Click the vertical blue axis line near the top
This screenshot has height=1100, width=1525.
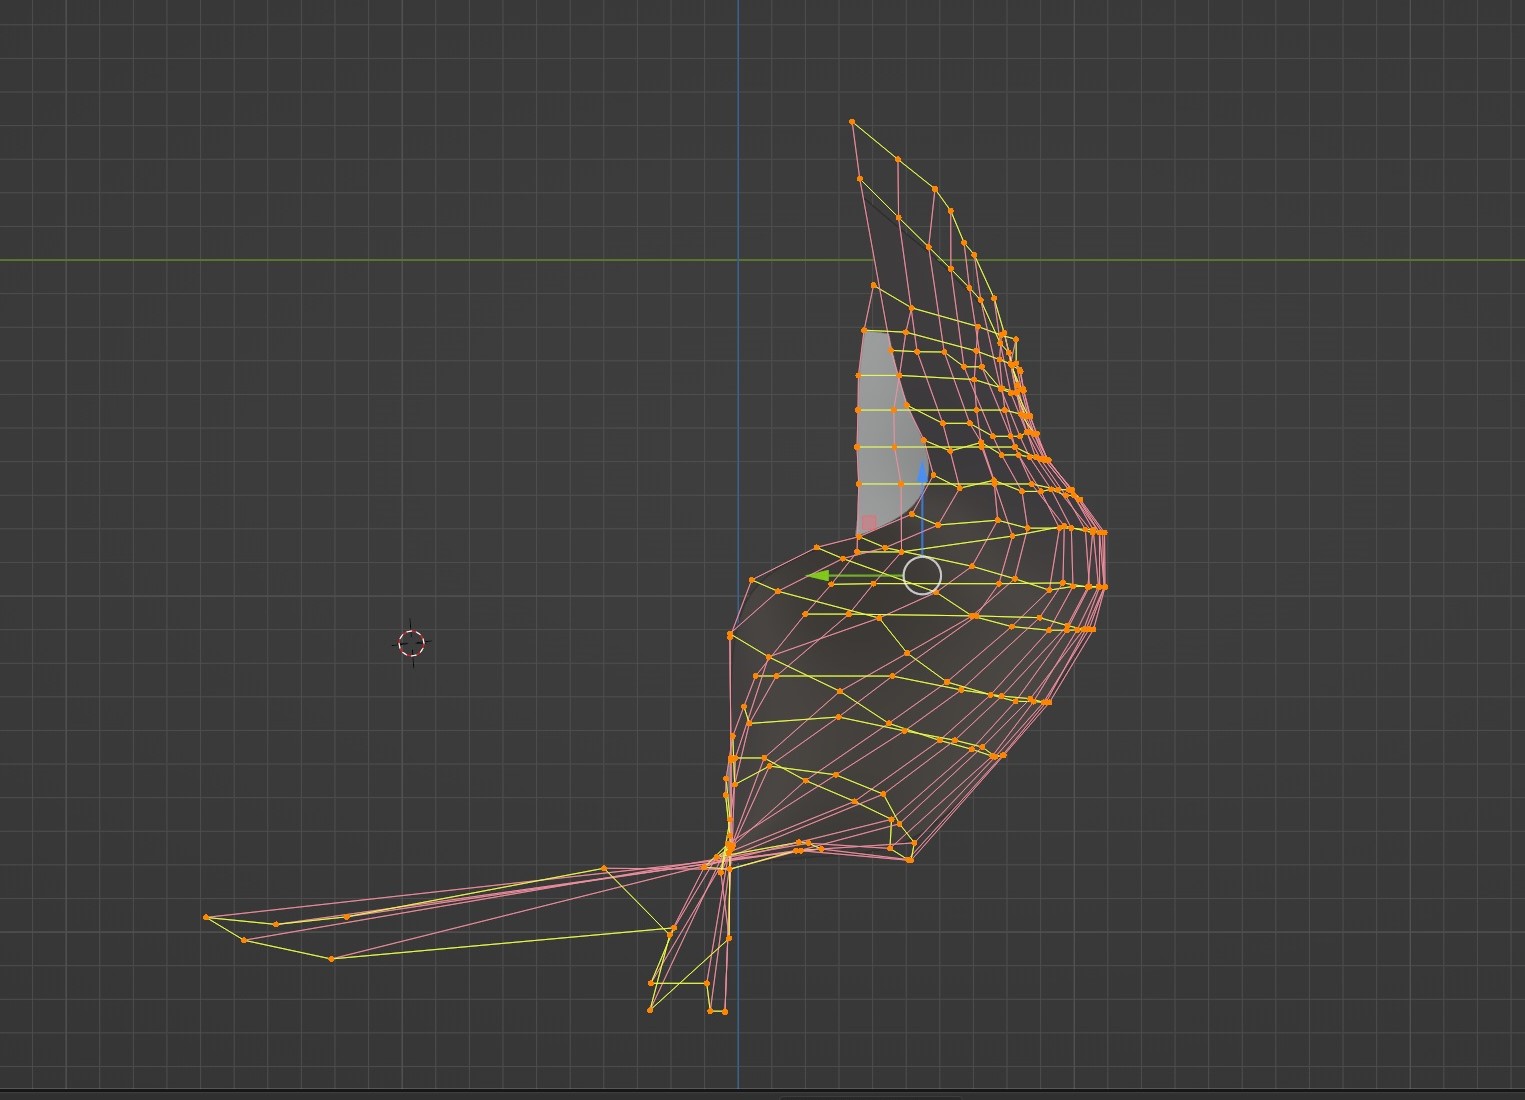(738, 60)
